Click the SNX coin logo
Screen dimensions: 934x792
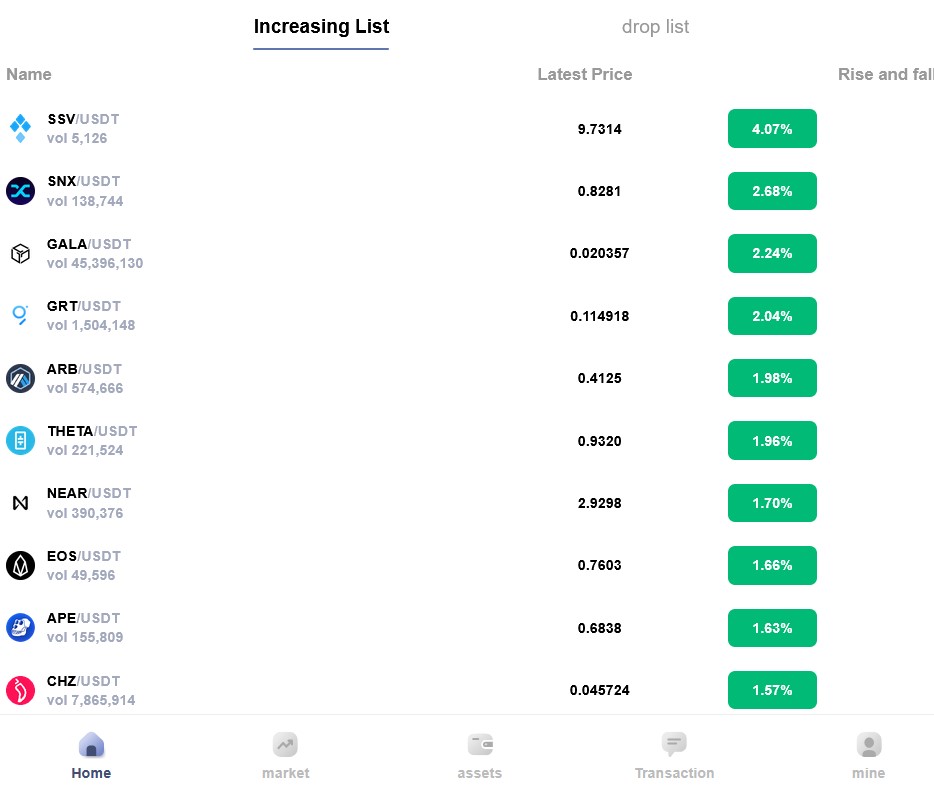pyautogui.click(x=20, y=191)
